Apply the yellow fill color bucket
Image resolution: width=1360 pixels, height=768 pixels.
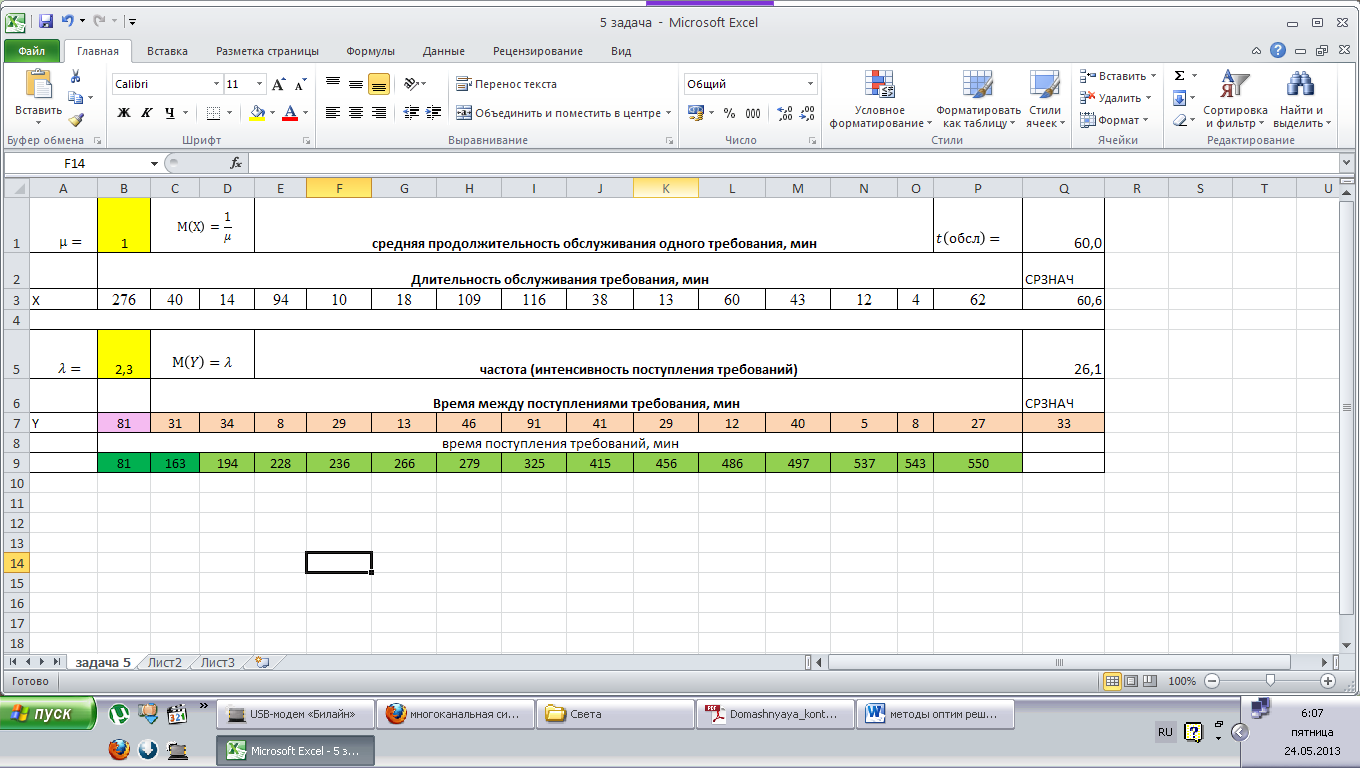tap(257, 113)
